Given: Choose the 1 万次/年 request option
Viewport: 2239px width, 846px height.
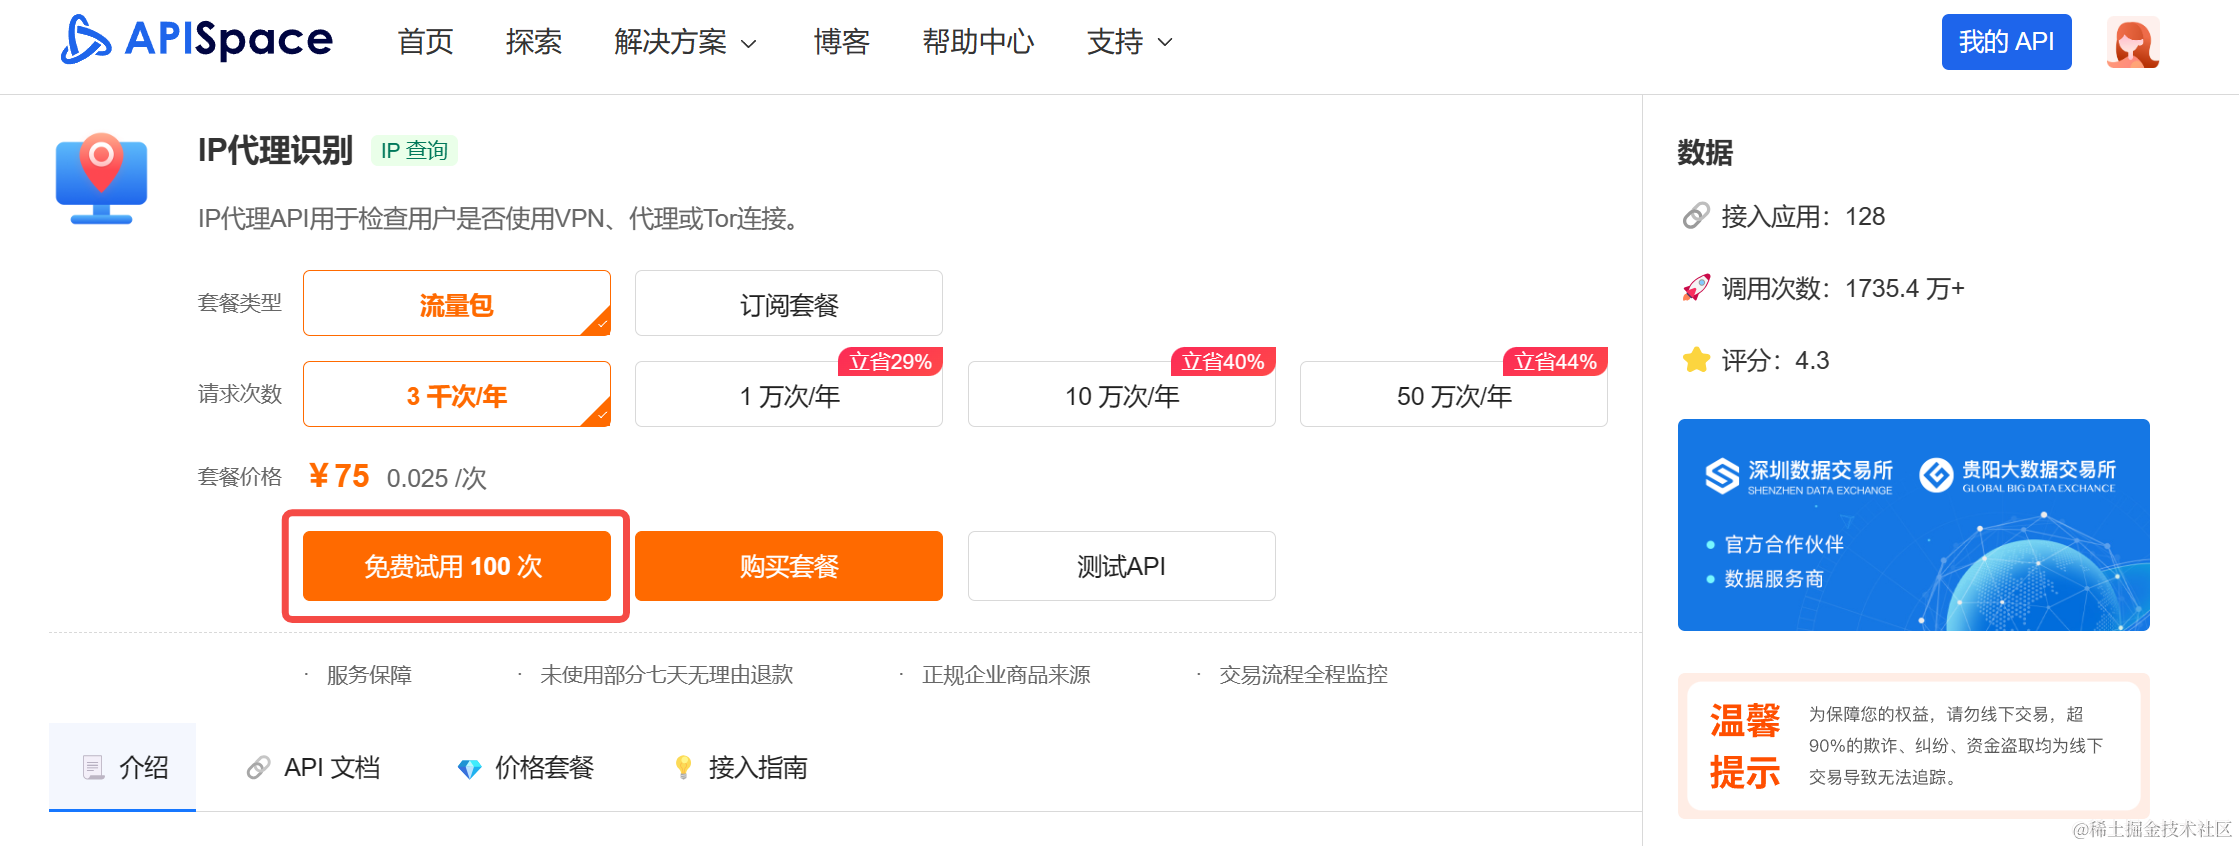Looking at the screenshot, I should coord(788,396).
